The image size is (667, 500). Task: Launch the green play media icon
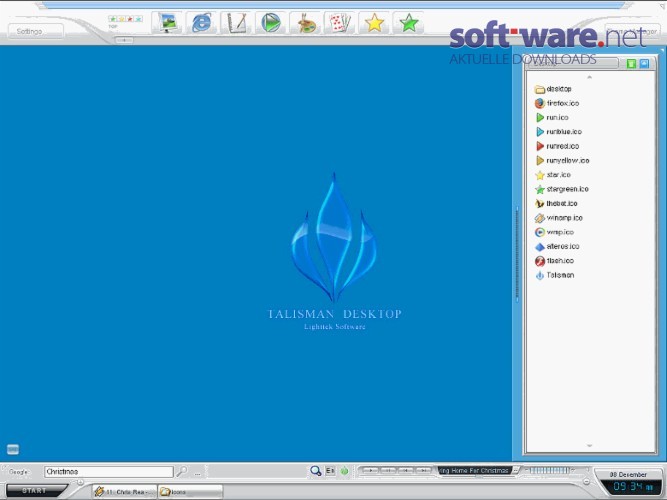[271, 23]
